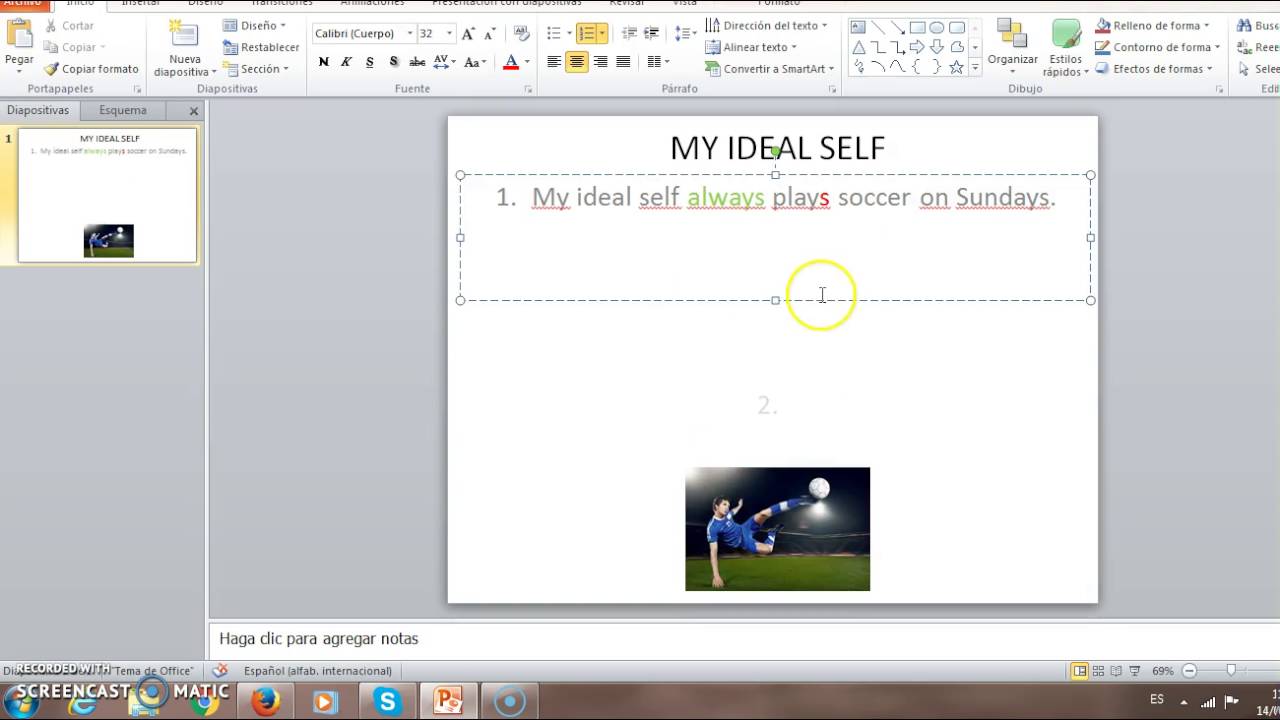Toggle italic K formatting
The height and width of the screenshot is (720, 1280).
tap(346, 62)
